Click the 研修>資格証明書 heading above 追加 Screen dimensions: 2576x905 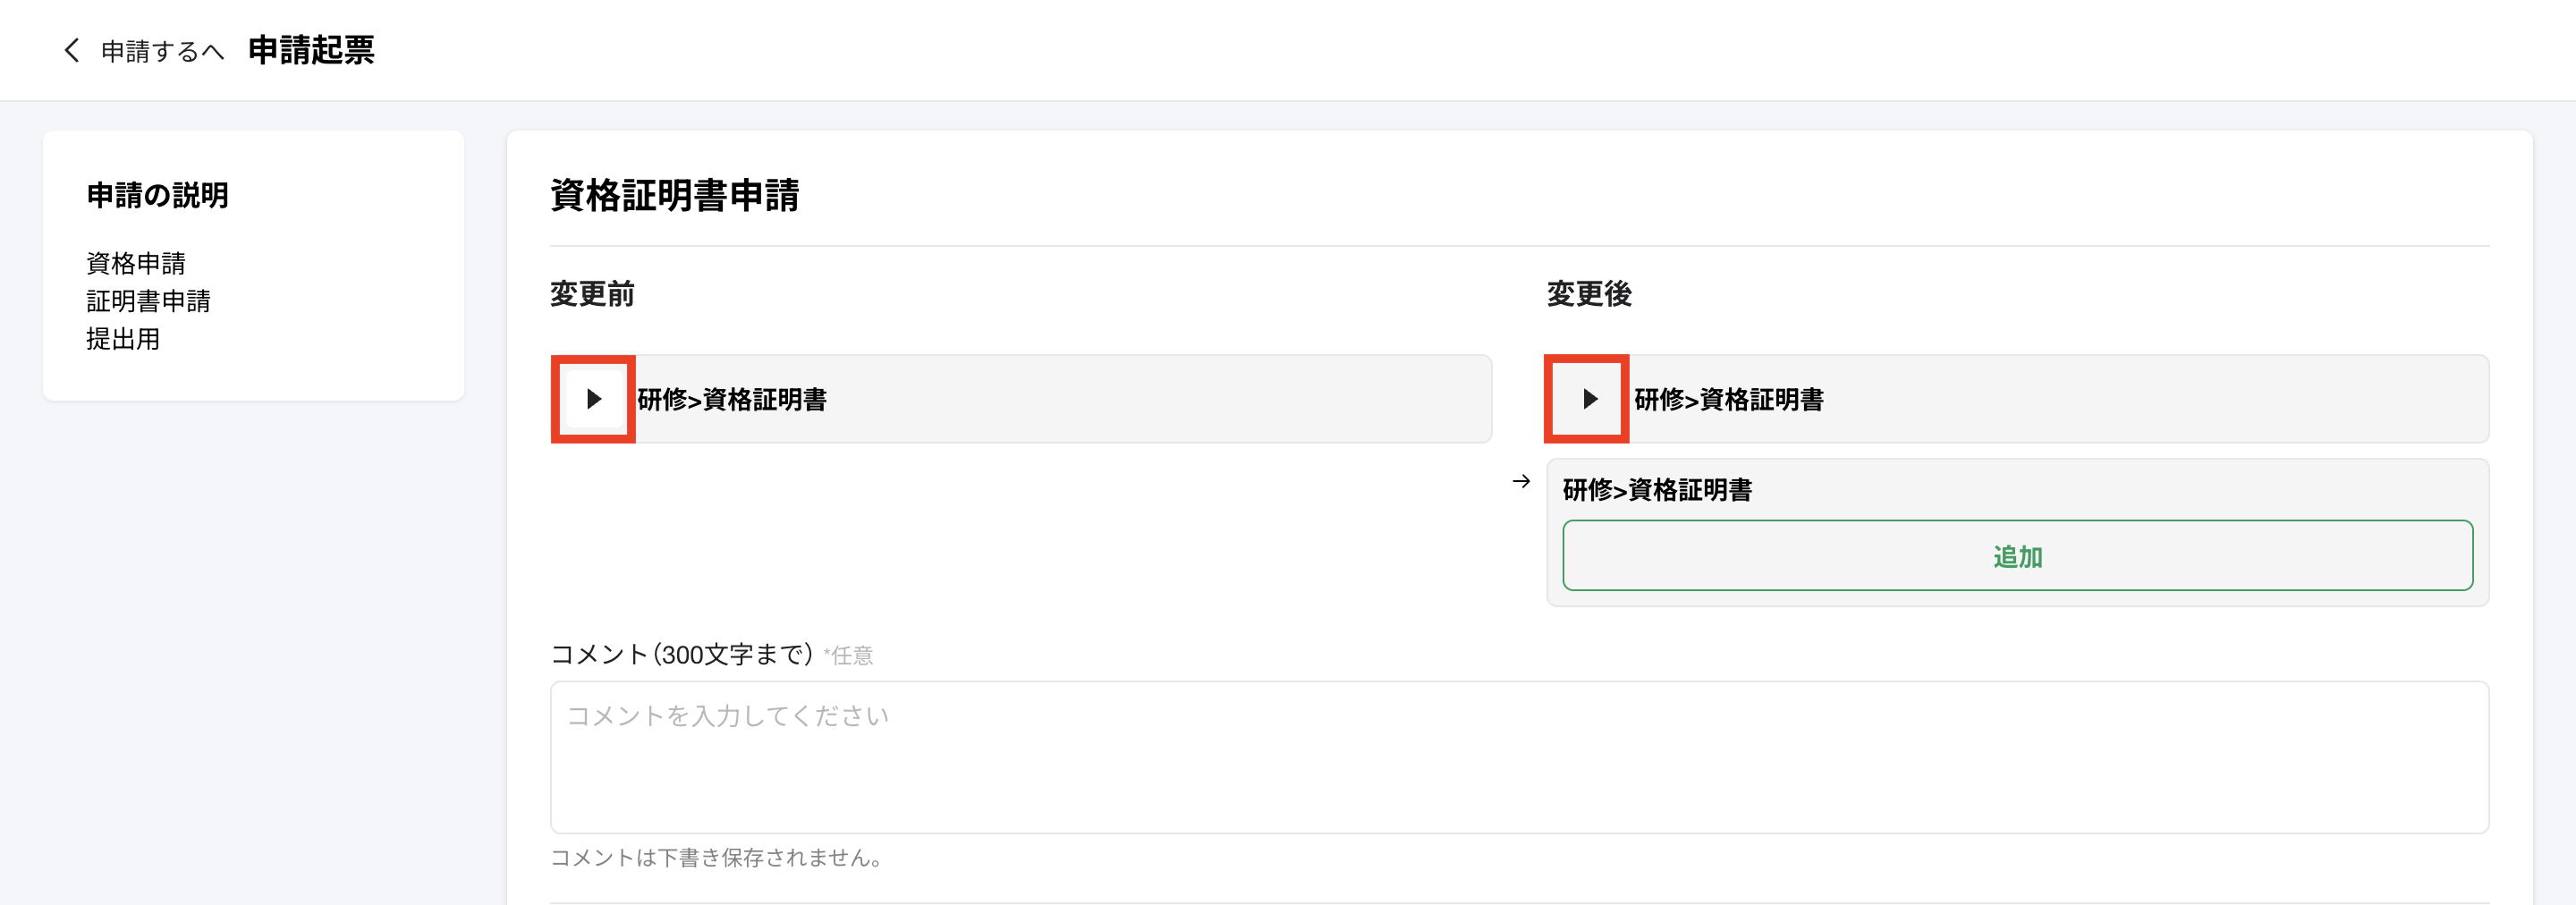pos(1657,490)
